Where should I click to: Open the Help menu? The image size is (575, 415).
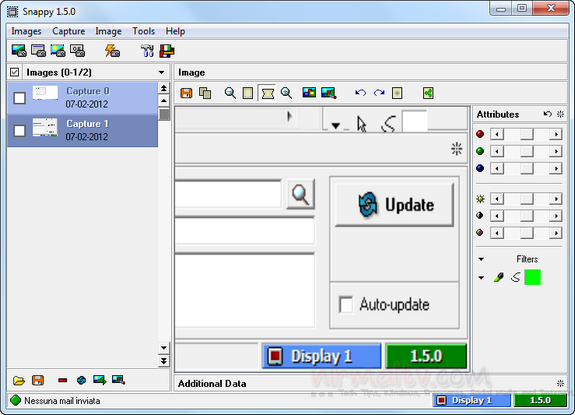click(175, 31)
